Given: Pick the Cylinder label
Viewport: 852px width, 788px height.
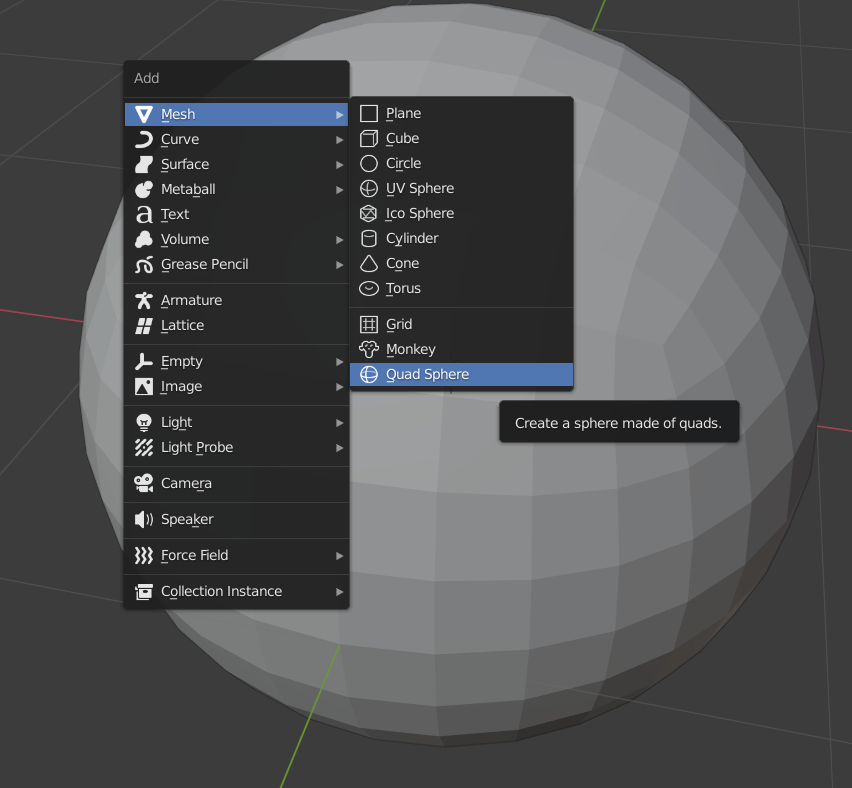Looking at the screenshot, I should [412, 239].
